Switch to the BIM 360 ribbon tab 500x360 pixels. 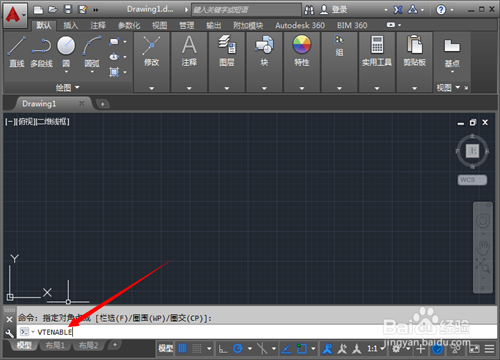pos(352,25)
